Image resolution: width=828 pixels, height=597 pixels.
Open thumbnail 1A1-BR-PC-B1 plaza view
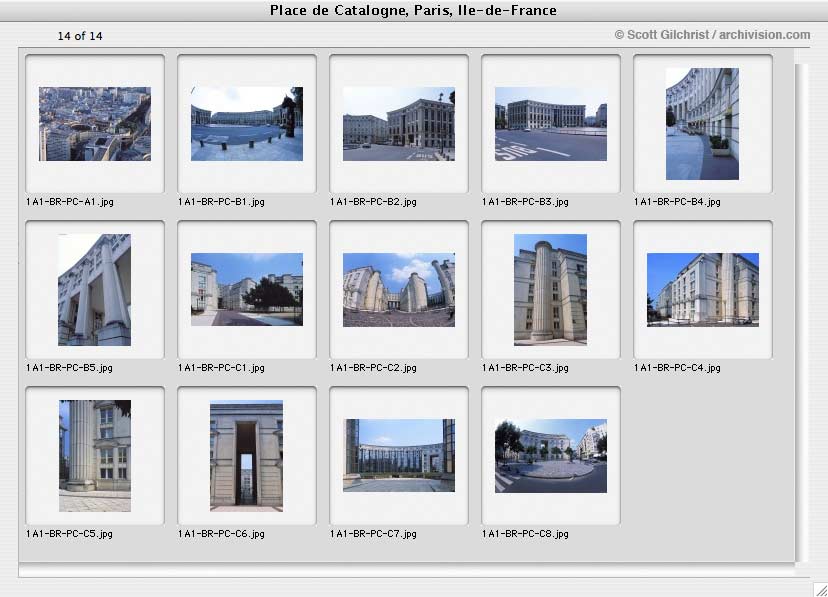point(247,124)
